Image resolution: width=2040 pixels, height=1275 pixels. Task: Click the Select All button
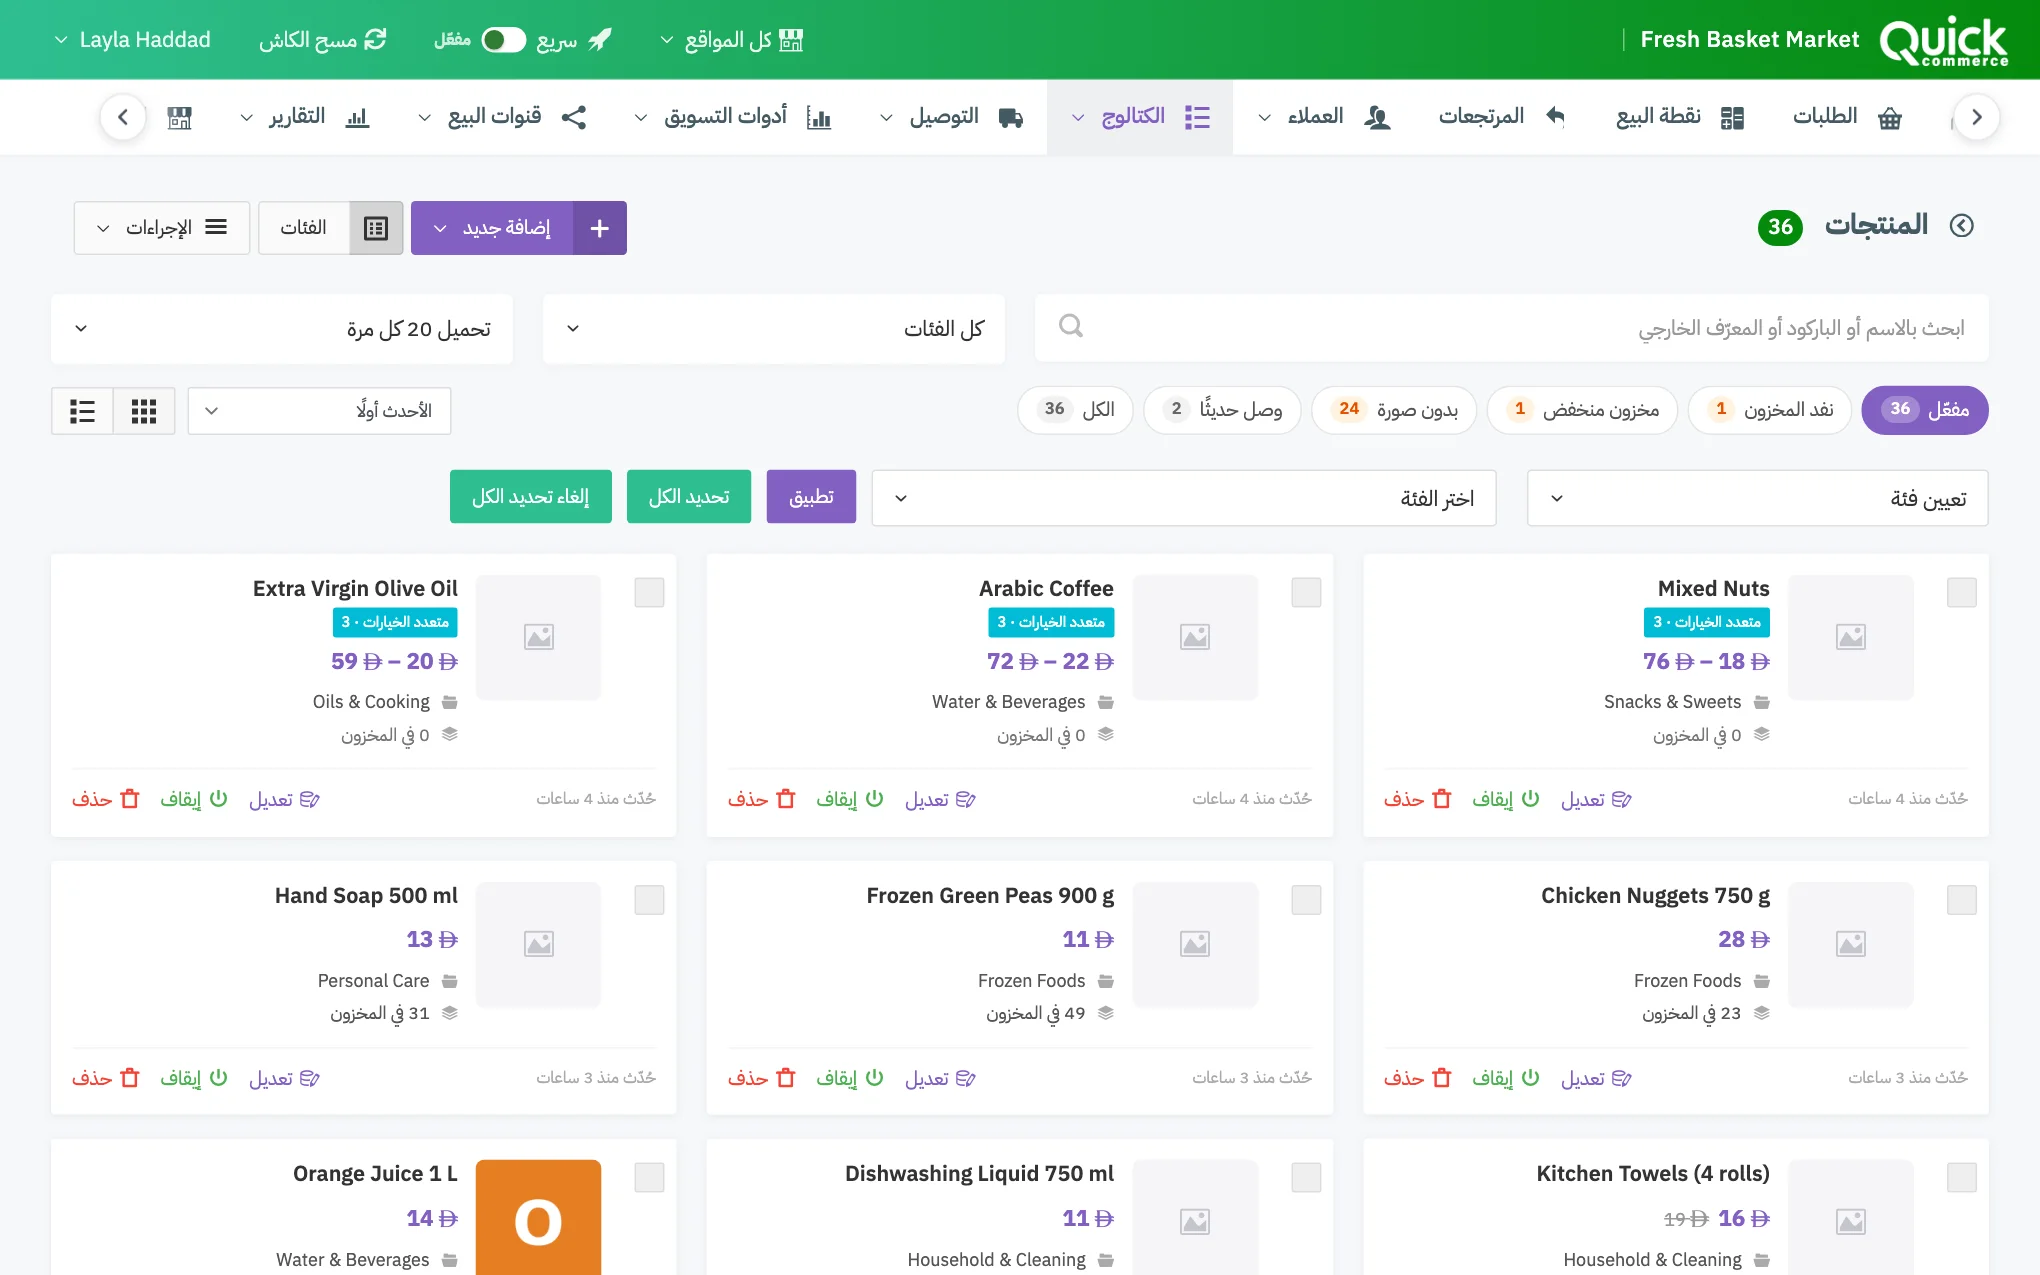click(x=689, y=497)
